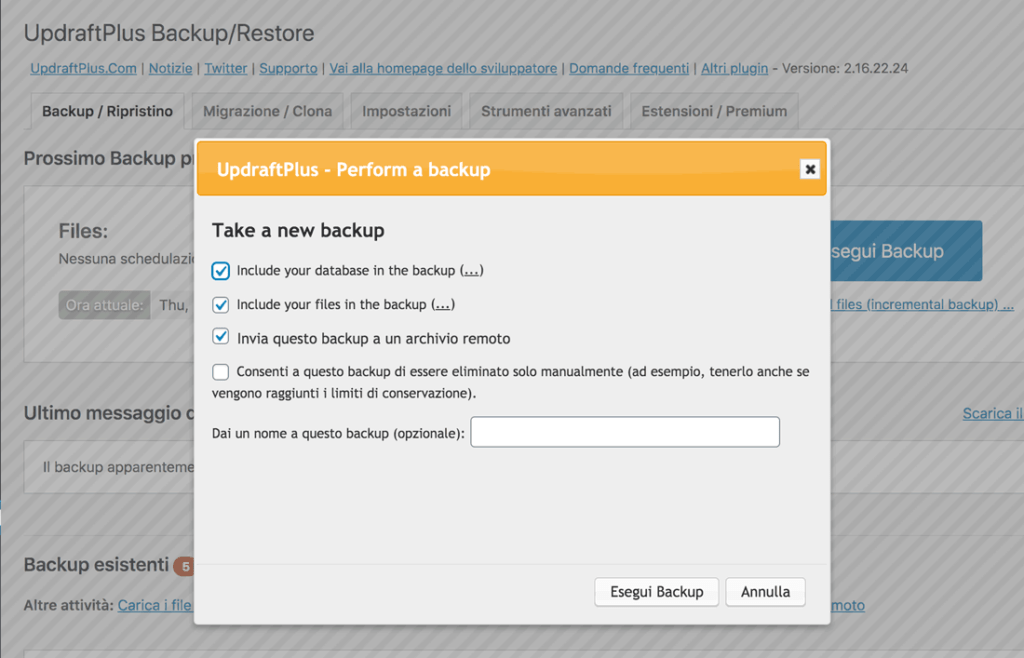
Task: Expand database options ellipsis link
Action: (x=471, y=270)
